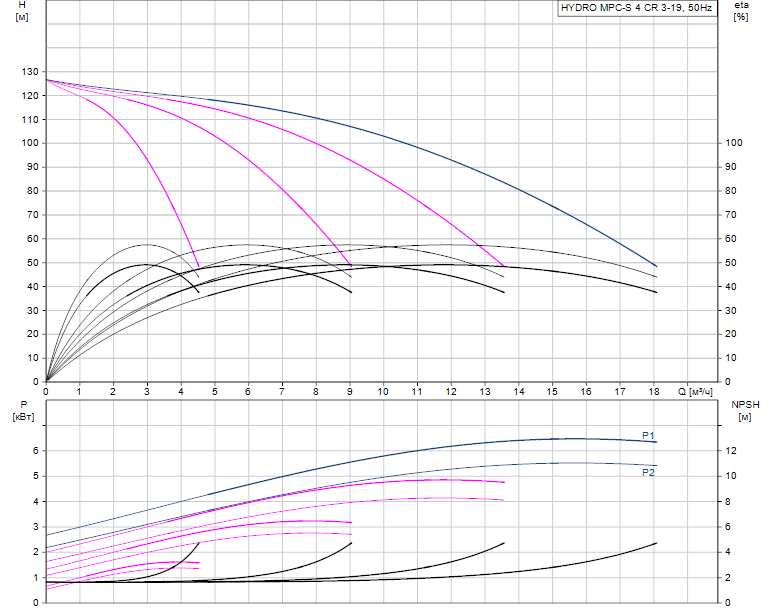Click the 12 tick on the NPSH axis
The image size is (774, 611).
(x=732, y=451)
